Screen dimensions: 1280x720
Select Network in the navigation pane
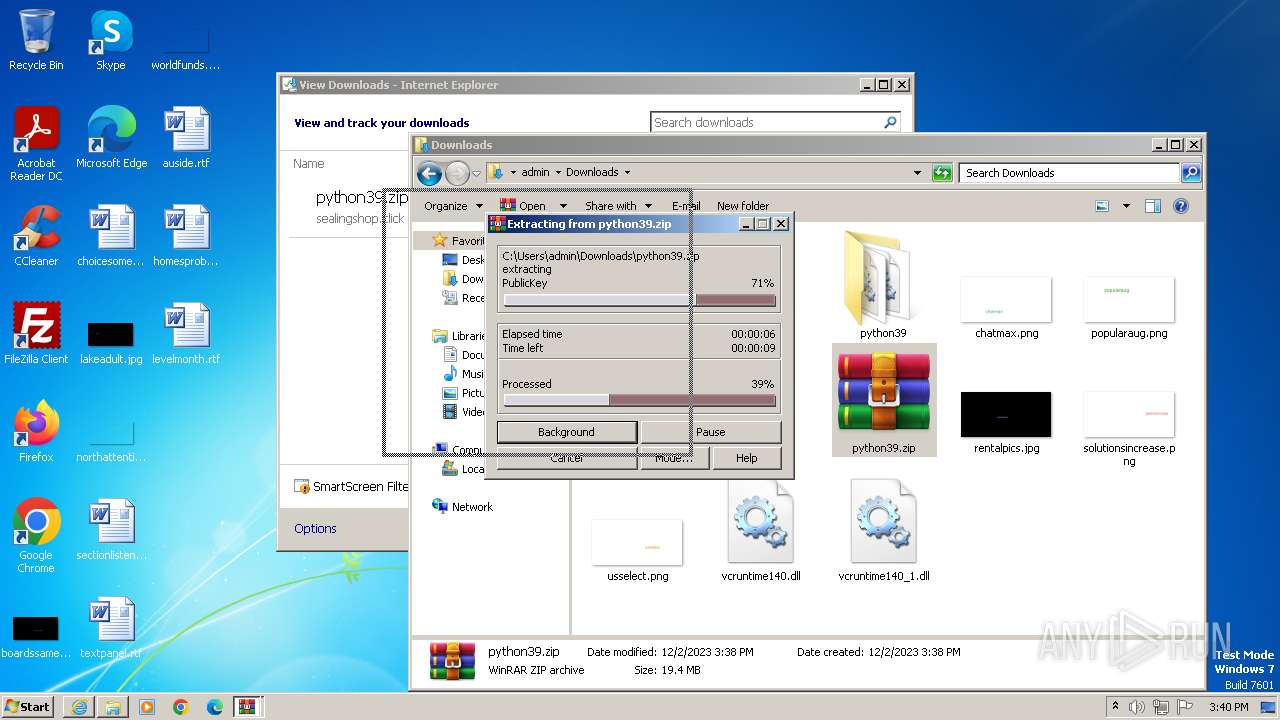472,507
